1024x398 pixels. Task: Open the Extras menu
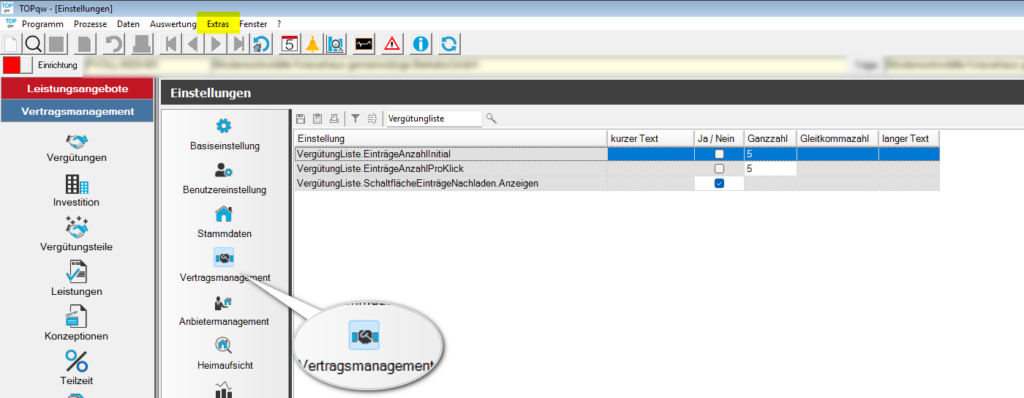coord(218,24)
